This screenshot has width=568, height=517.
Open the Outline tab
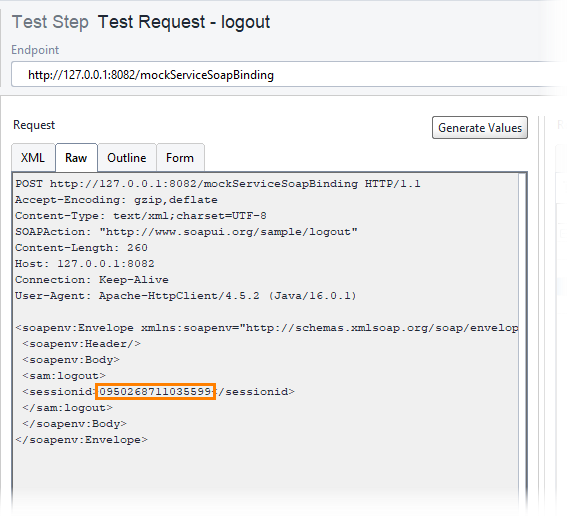[x=127, y=158]
